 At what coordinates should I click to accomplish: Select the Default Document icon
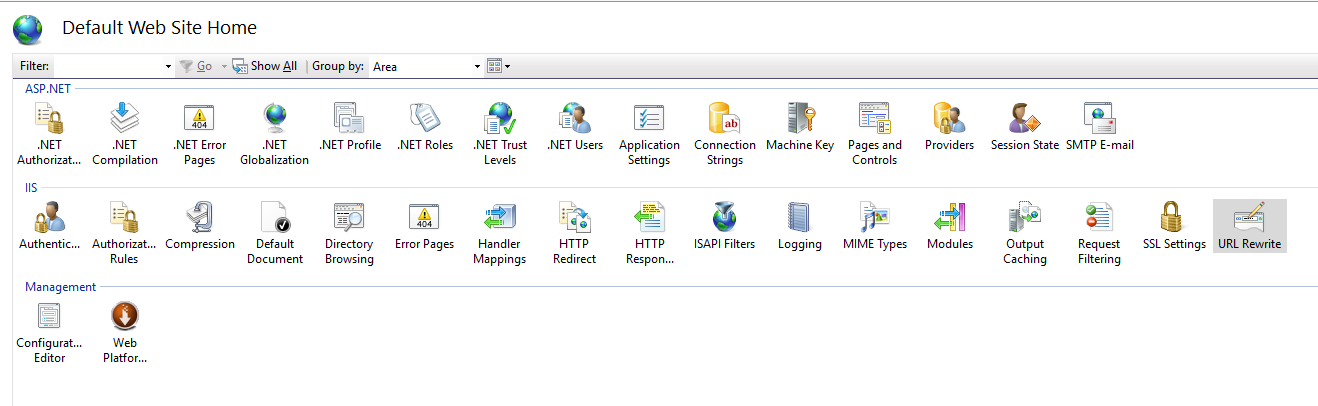tap(274, 218)
